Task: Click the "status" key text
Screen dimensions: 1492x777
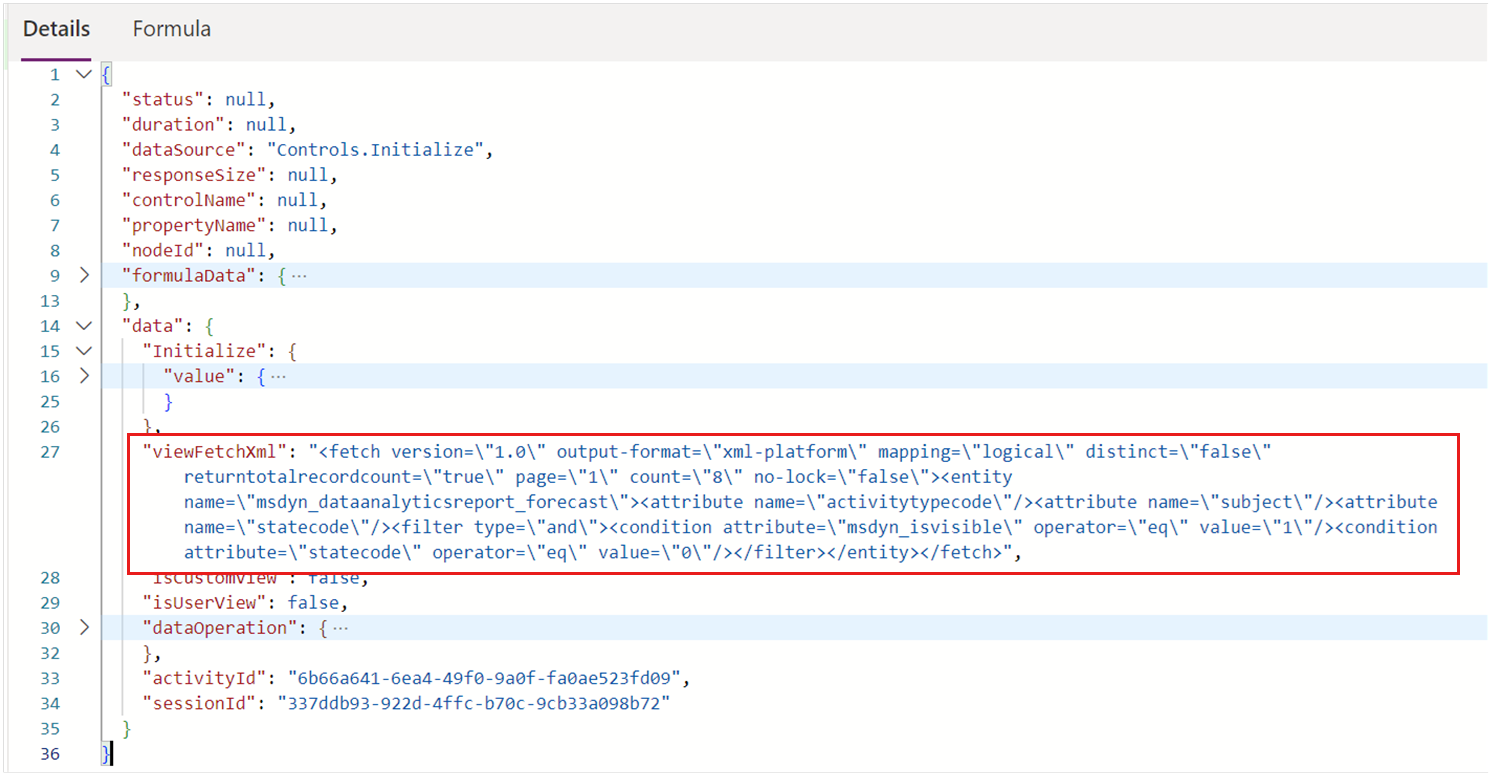Action: 163,99
